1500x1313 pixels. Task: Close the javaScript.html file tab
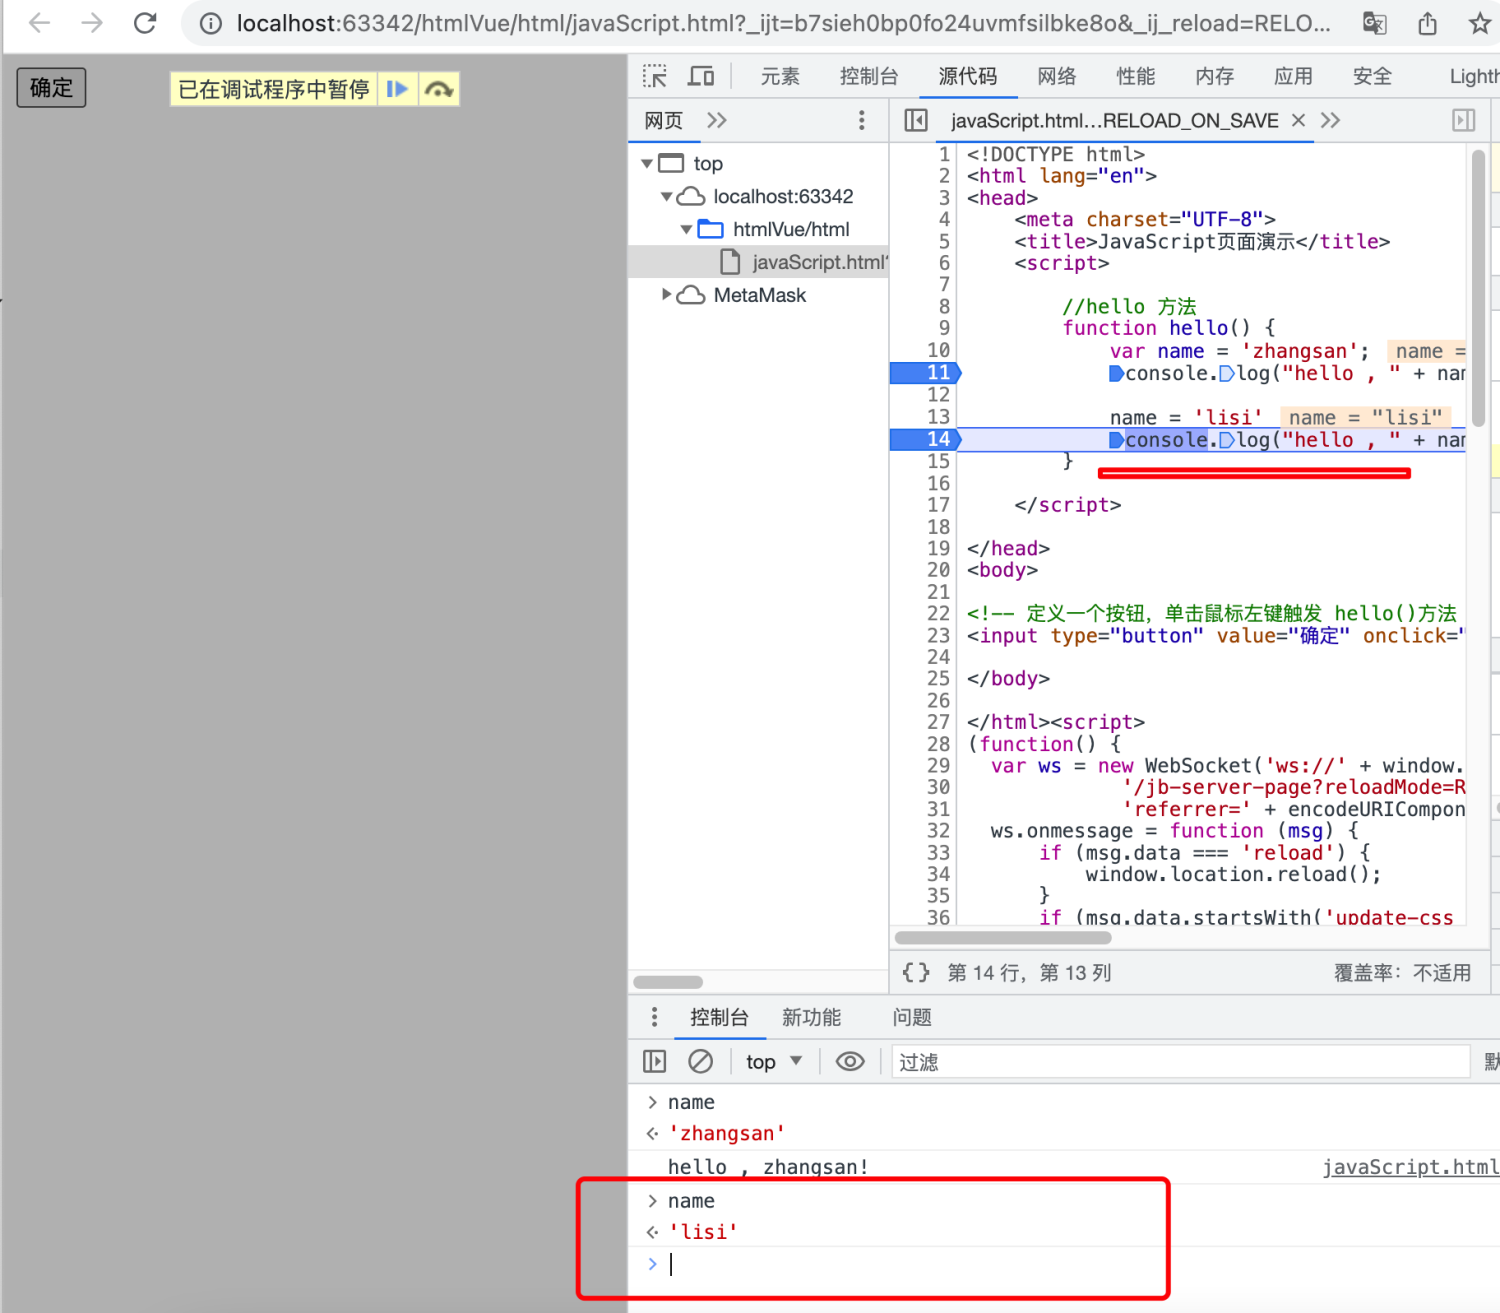tap(1298, 120)
